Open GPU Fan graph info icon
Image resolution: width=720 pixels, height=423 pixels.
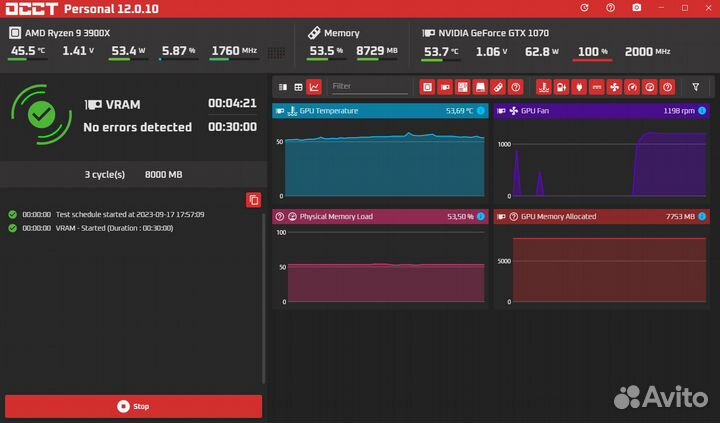tap(702, 111)
